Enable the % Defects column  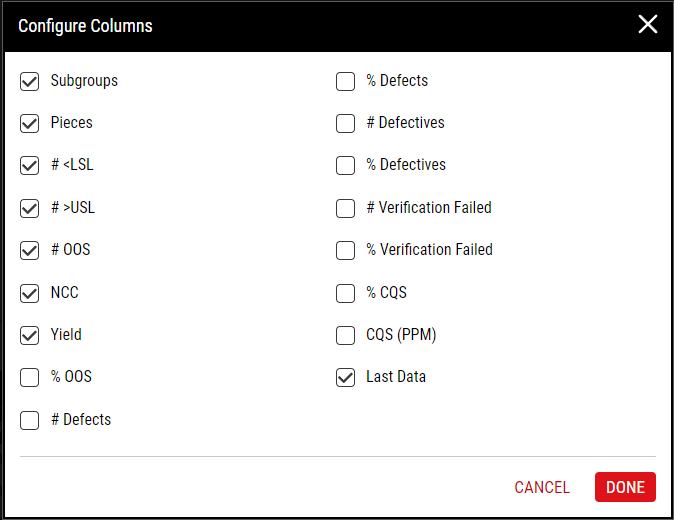(345, 81)
